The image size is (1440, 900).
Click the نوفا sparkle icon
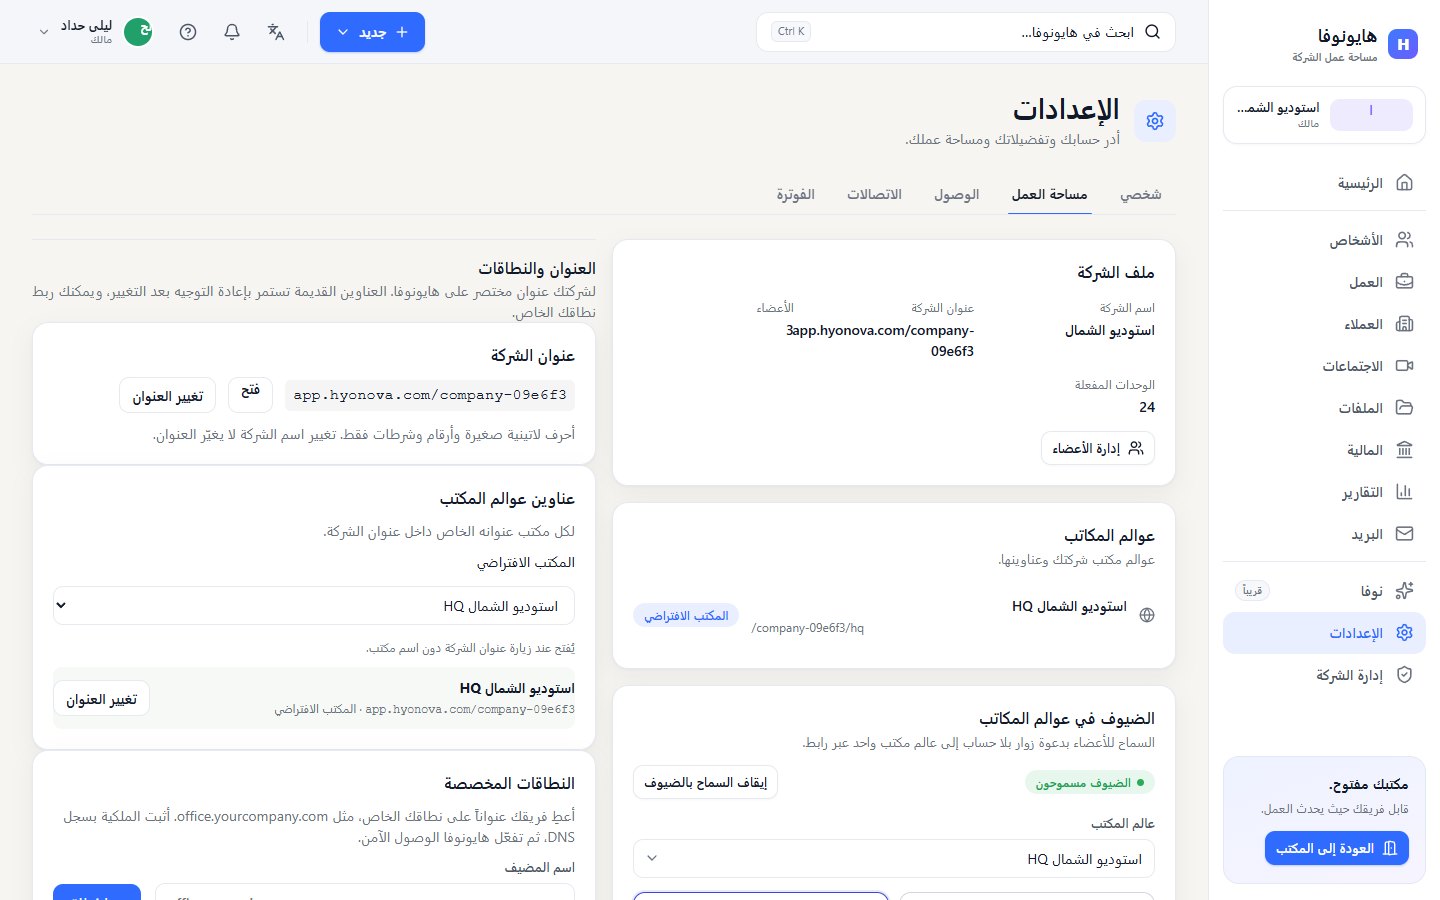1404,591
